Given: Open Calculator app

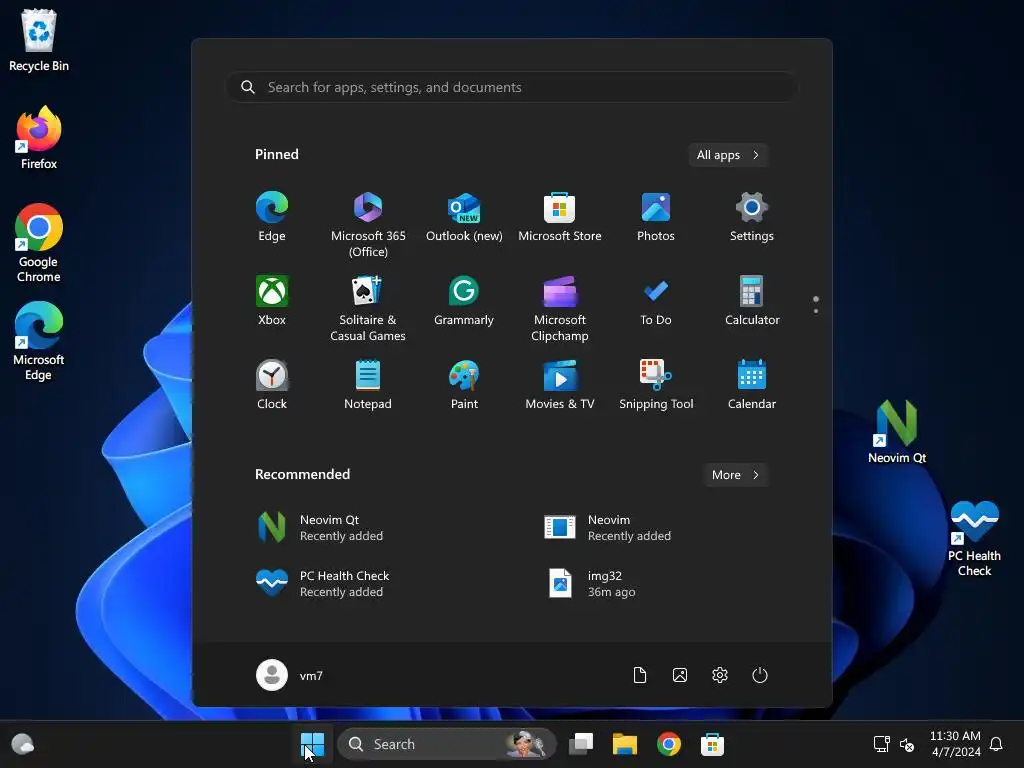Looking at the screenshot, I should (752, 301).
